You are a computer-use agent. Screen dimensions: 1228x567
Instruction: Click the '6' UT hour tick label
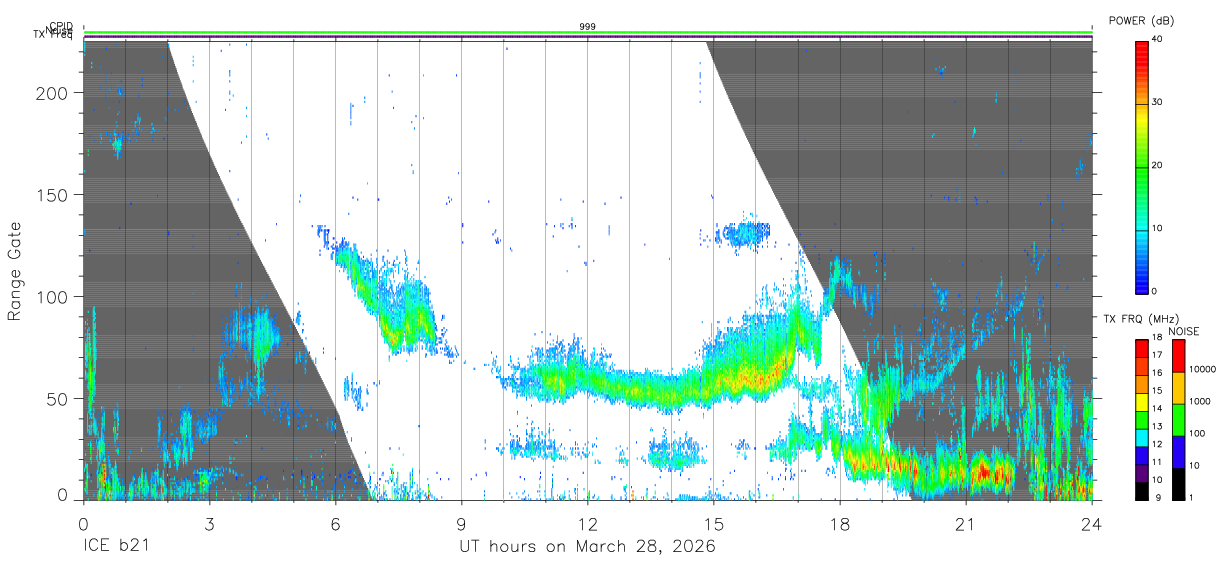(x=335, y=523)
